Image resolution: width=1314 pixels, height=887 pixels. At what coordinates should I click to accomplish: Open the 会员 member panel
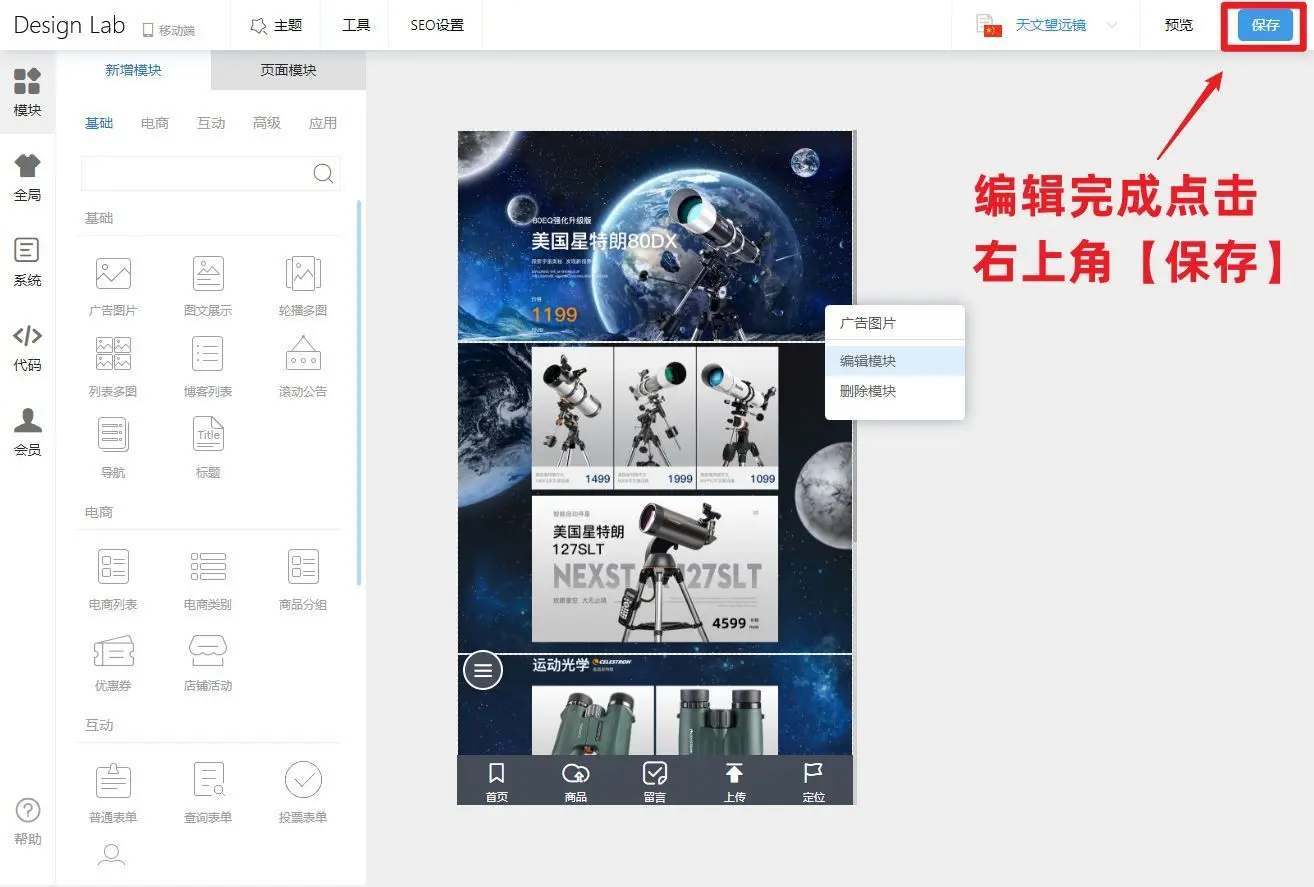(x=27, y=433)
